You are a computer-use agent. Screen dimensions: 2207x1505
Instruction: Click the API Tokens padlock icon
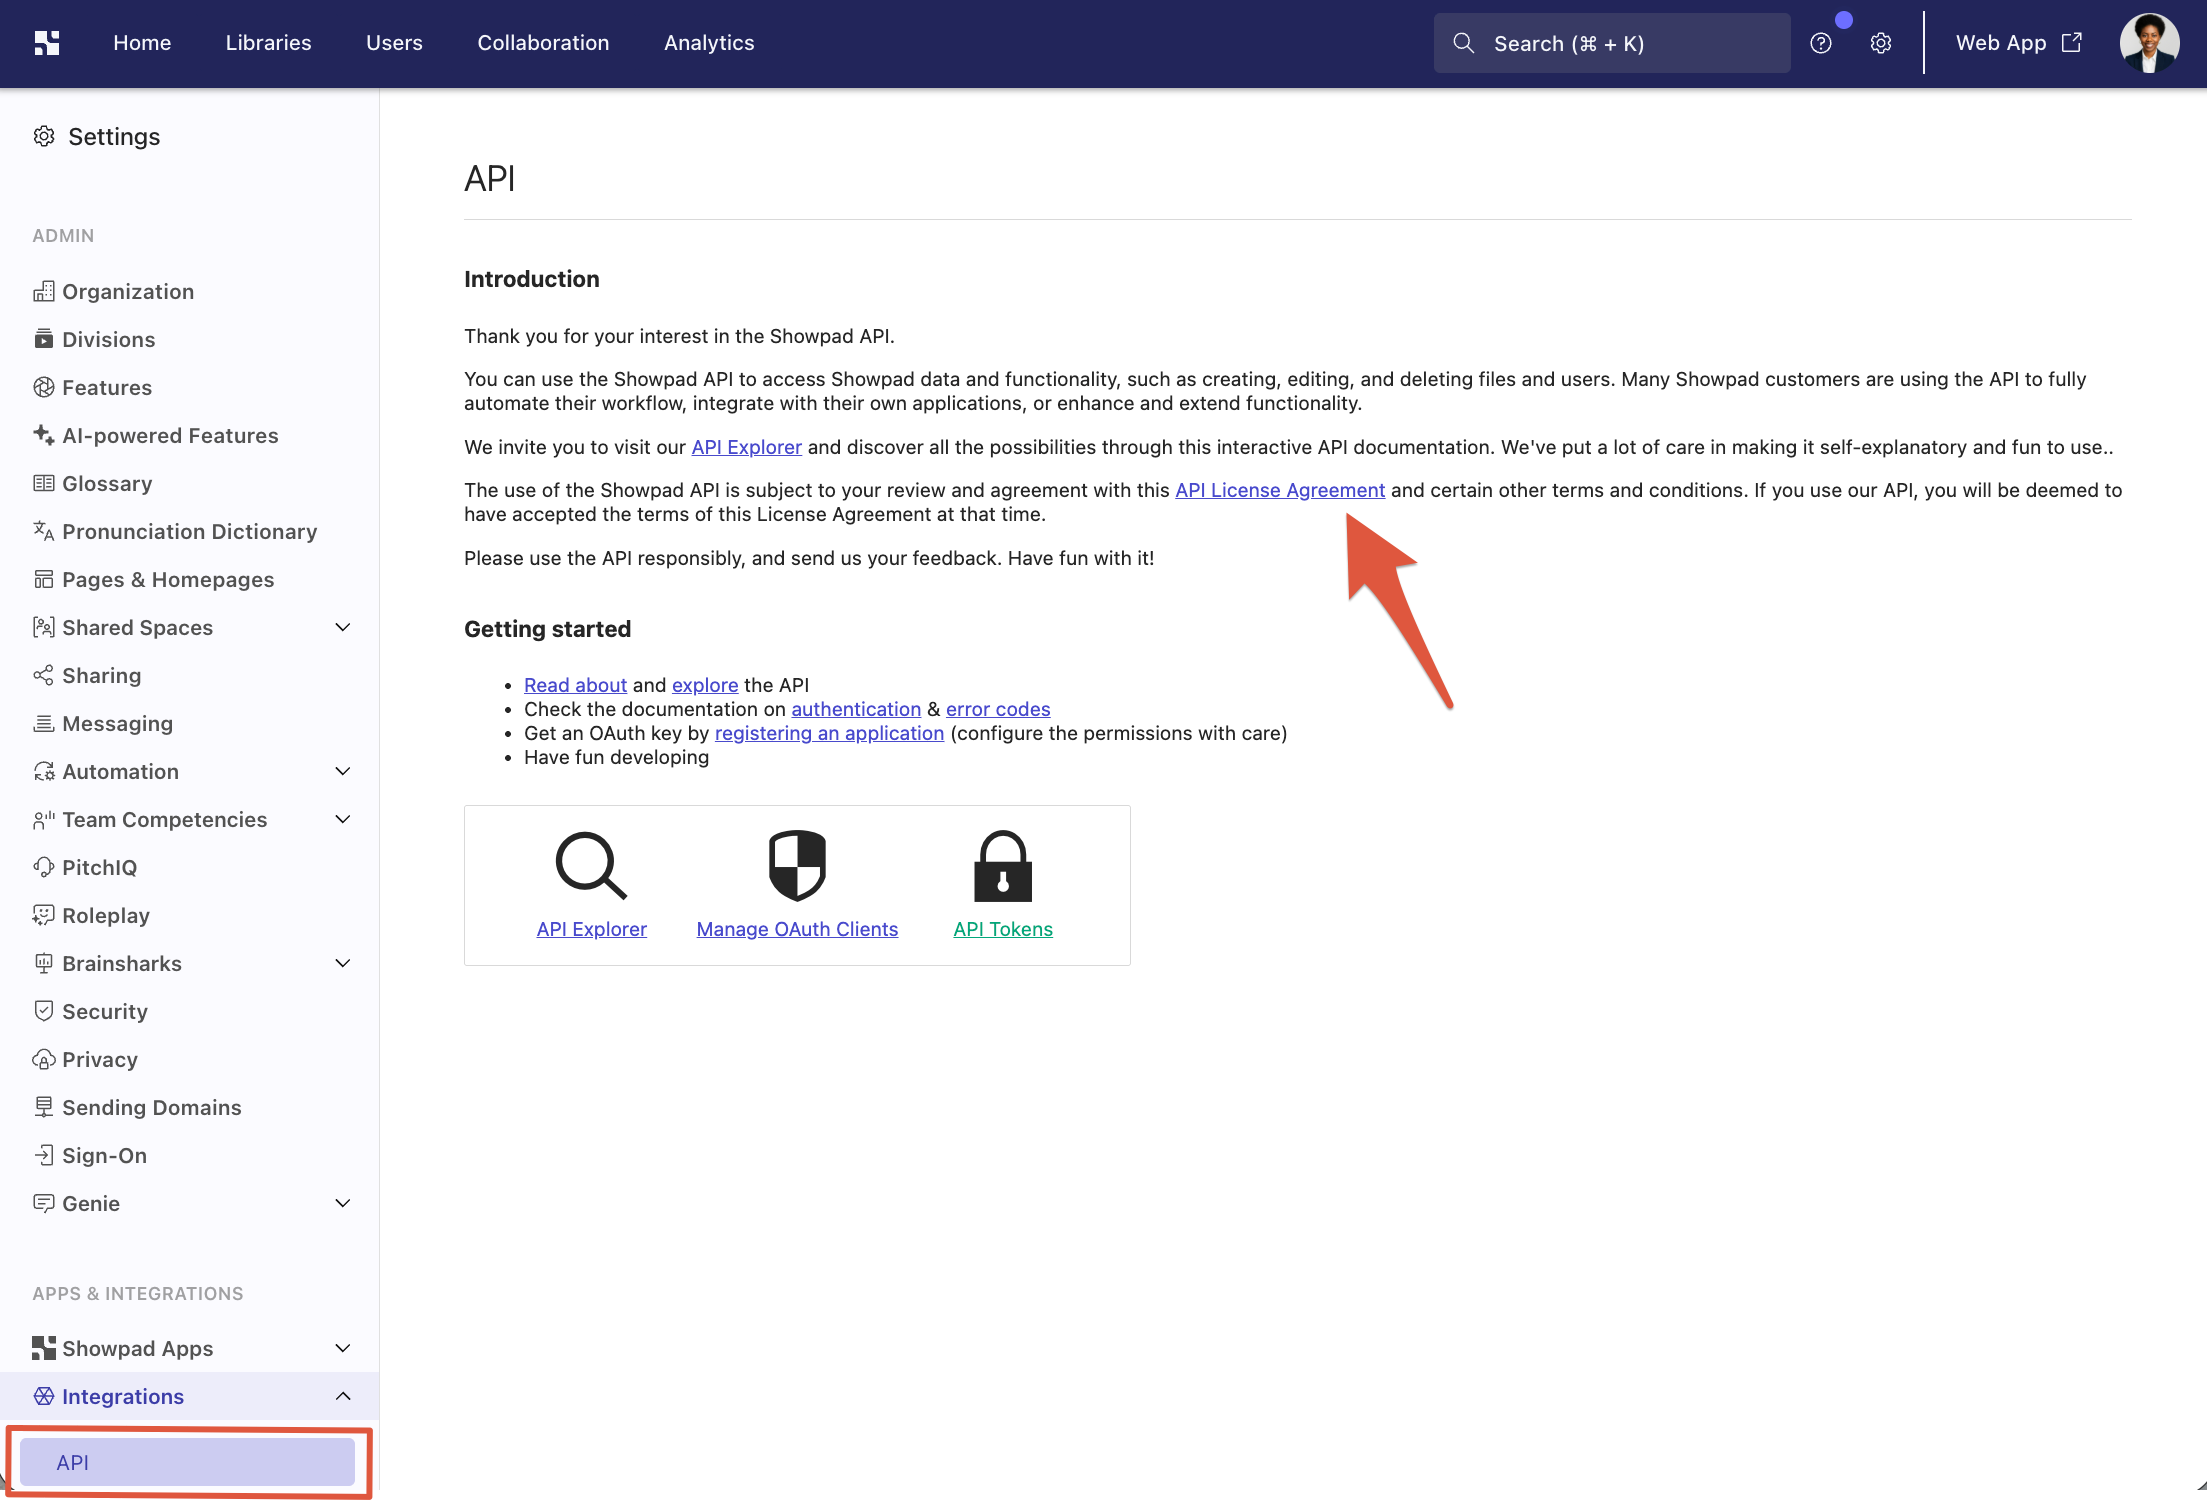point(1003,865)
